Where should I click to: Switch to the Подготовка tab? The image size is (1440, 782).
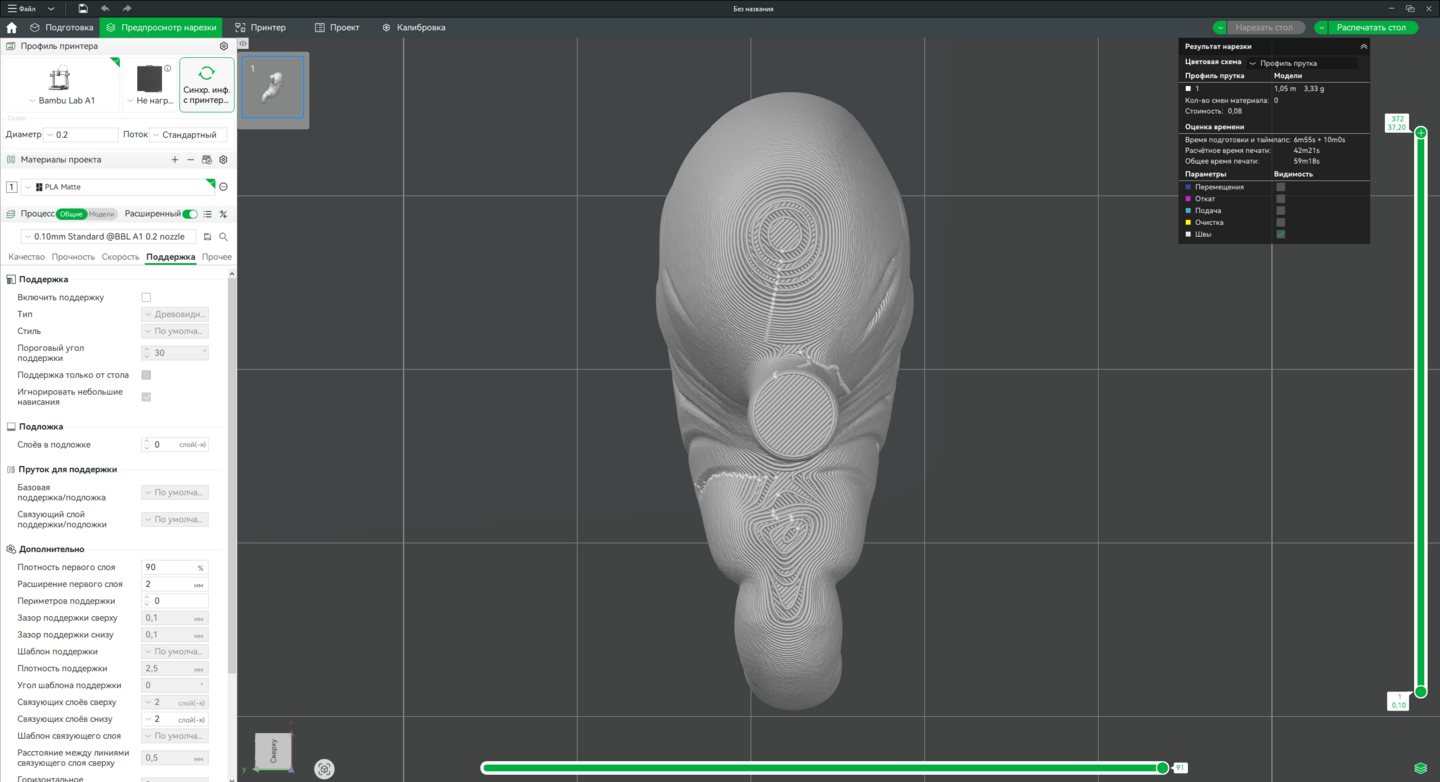click(x=61, y=28)
